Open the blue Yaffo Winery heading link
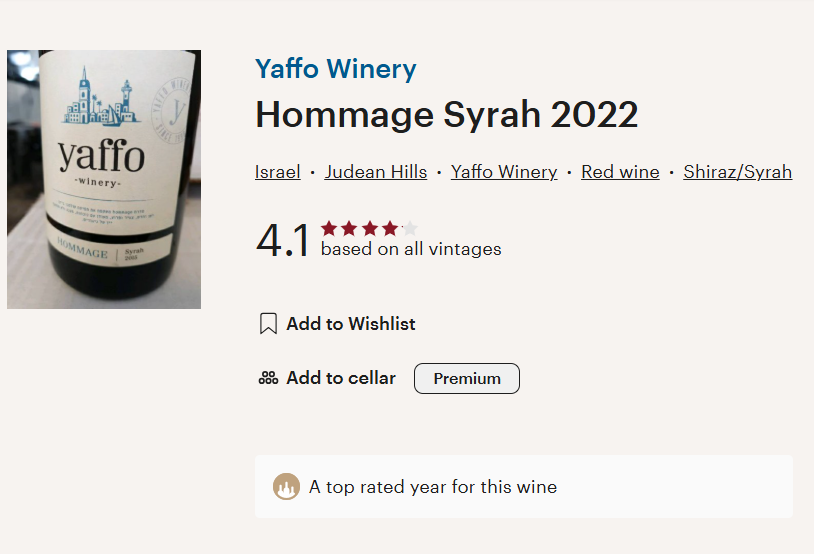Screen dimensions: 814x556 pos(335,69)
